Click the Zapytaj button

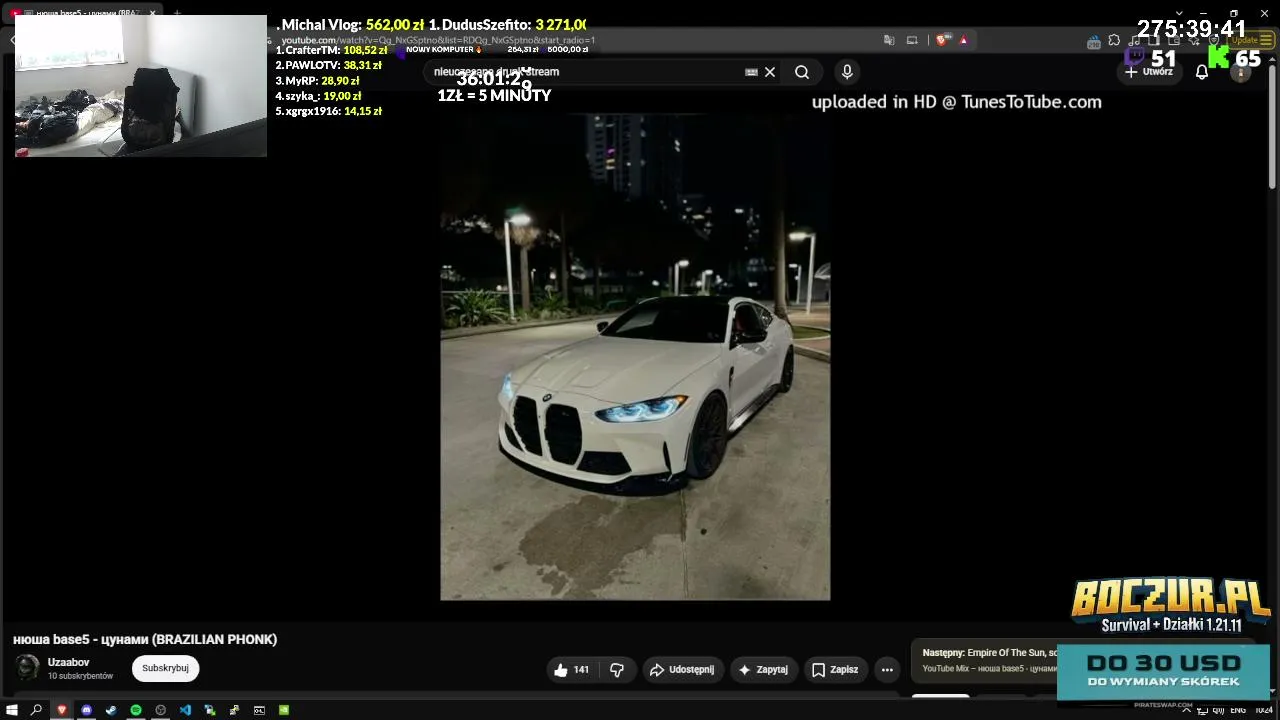pyautogui.click(x=764, y=670)
